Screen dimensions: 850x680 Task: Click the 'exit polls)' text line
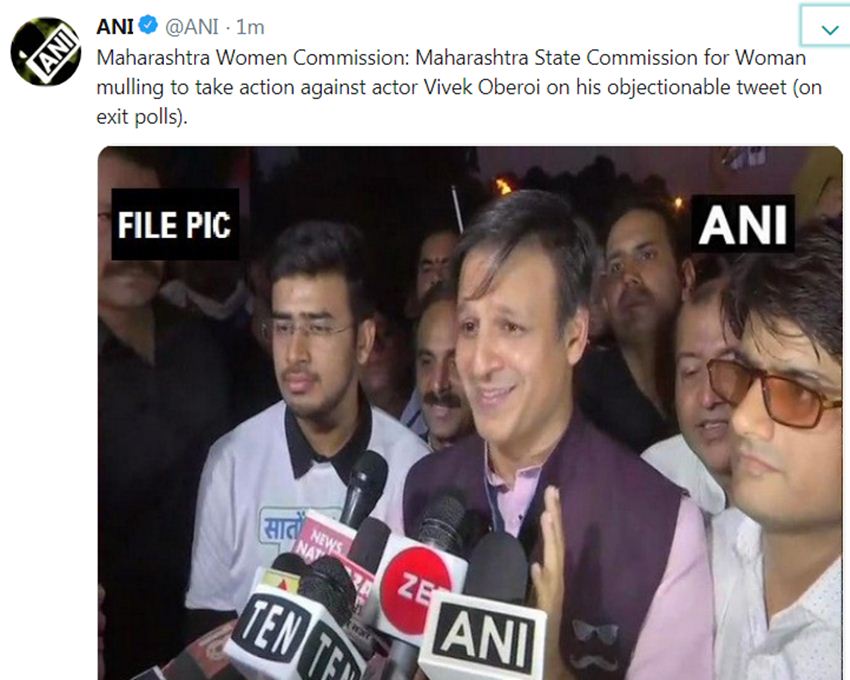[x=141, y=117]
